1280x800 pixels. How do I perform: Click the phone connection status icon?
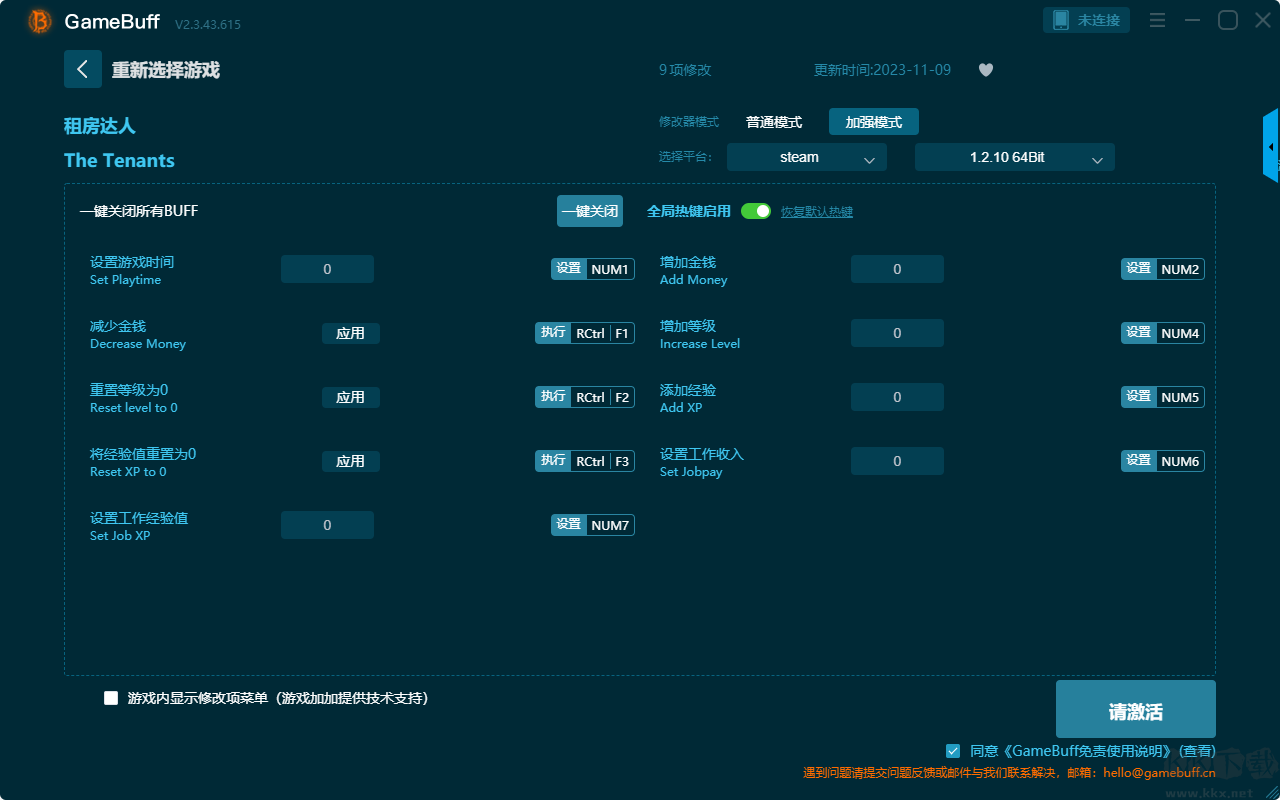coord(1061,20)
